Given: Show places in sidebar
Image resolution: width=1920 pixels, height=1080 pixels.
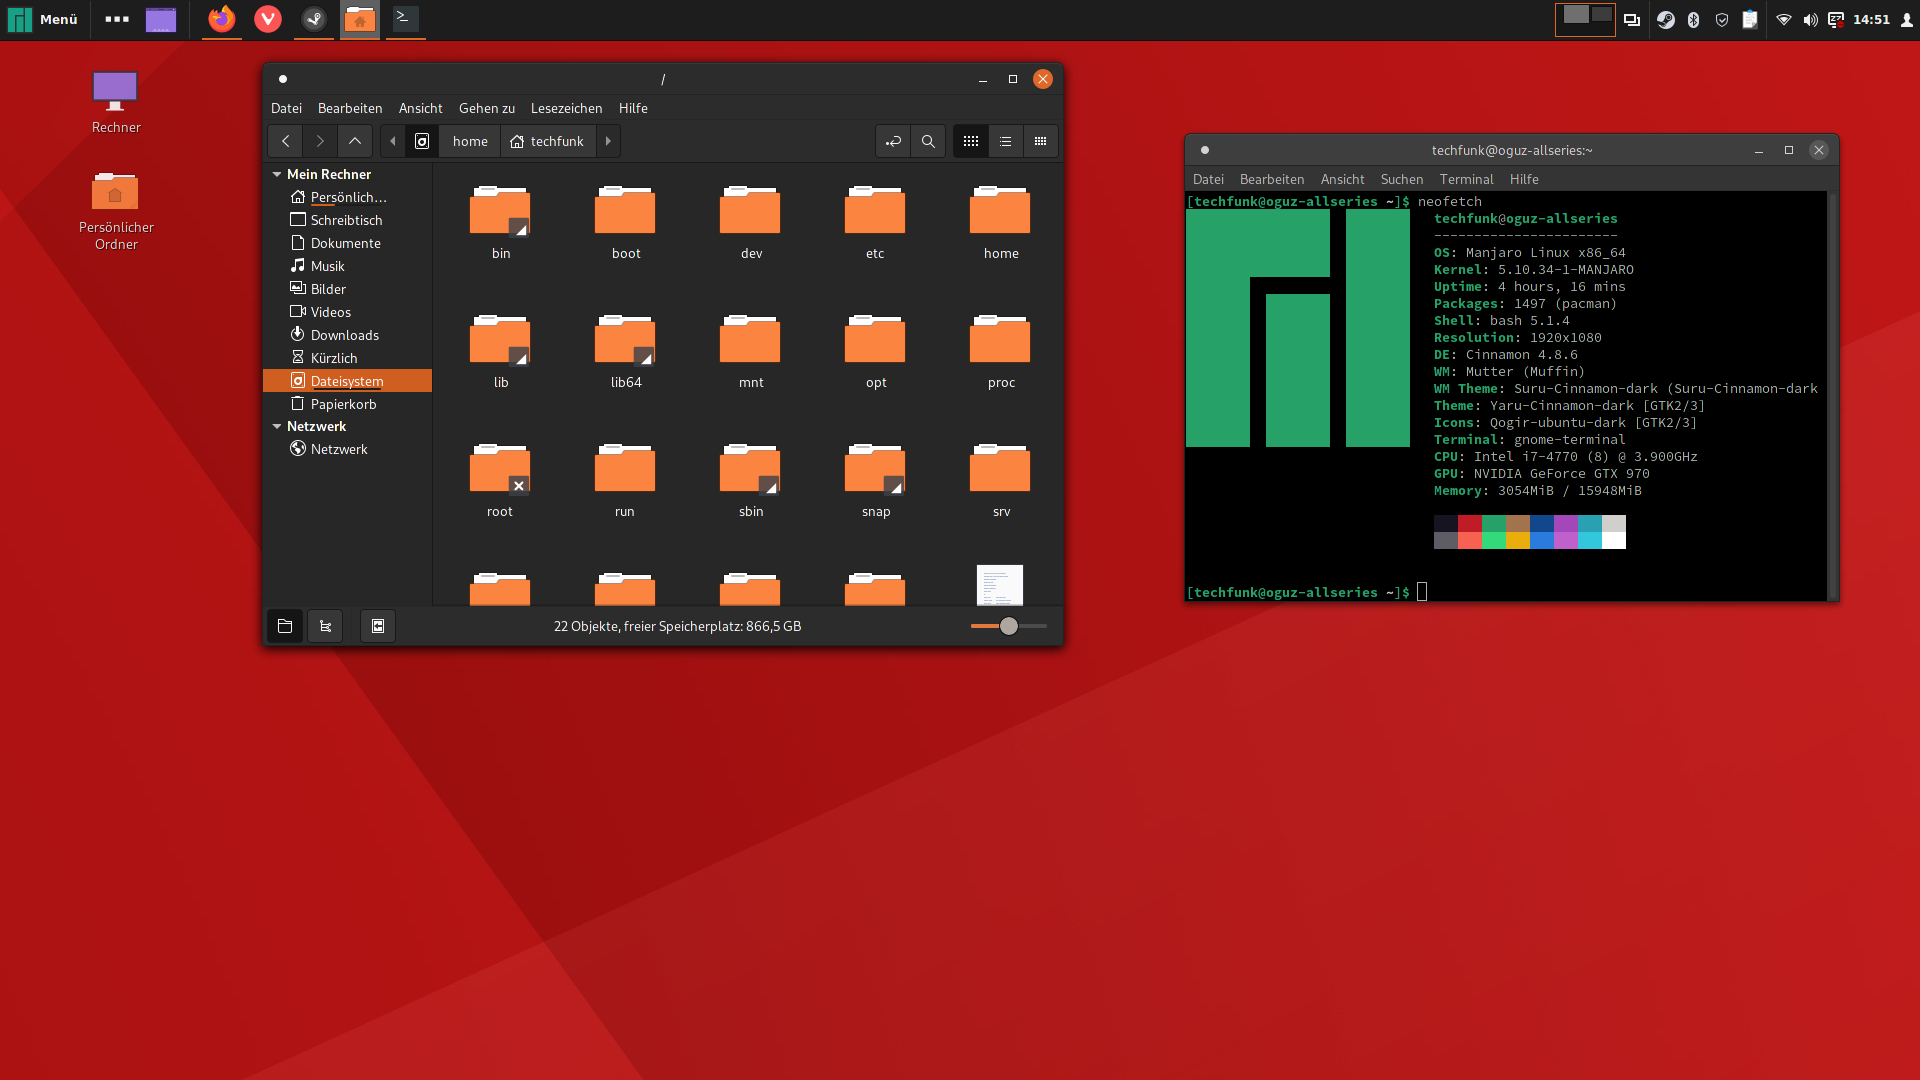Looking at the screenshot, I should click(285, 626).
